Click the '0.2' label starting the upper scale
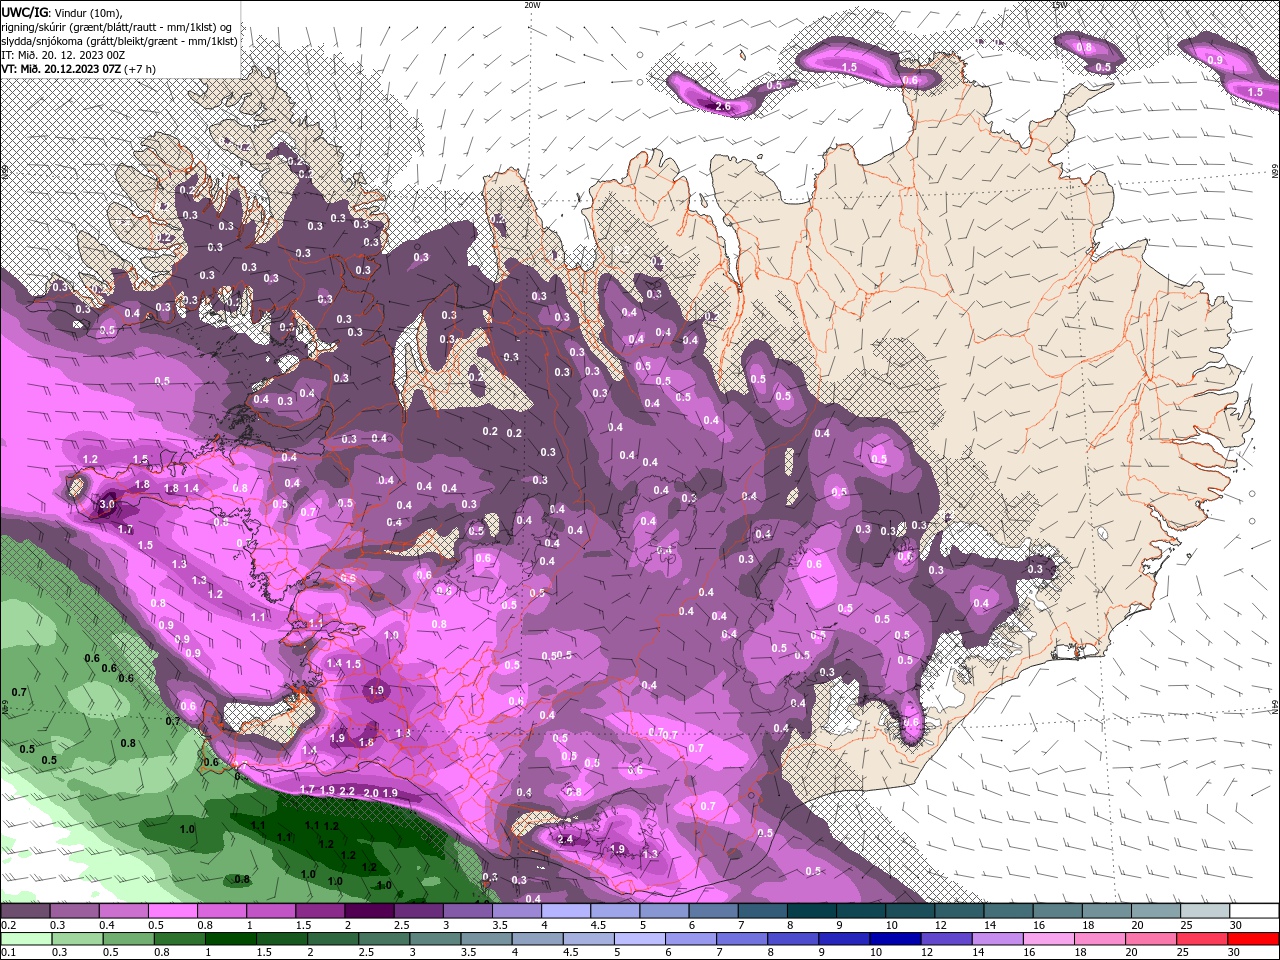 coord(8,925)
